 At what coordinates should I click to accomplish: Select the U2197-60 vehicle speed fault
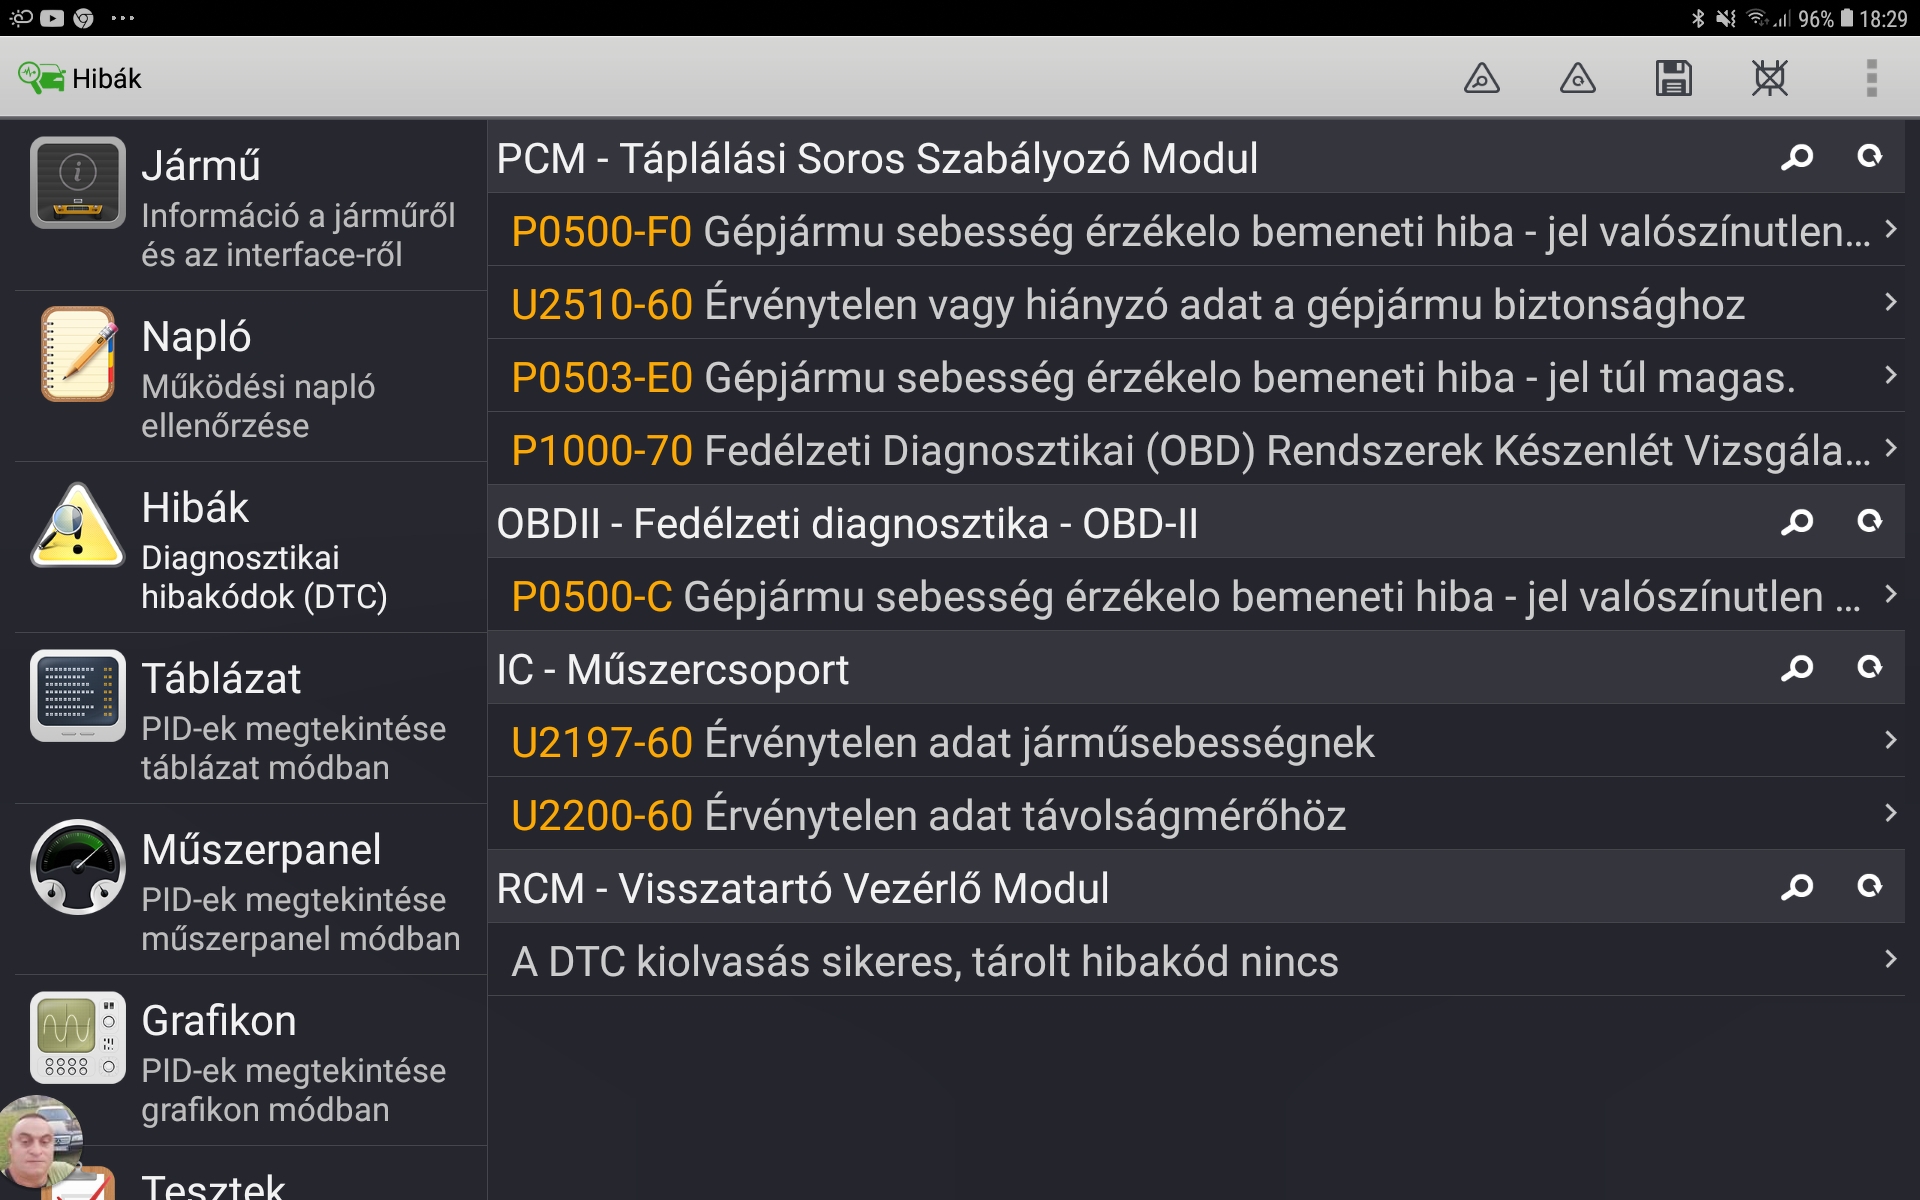point(1150,742)
